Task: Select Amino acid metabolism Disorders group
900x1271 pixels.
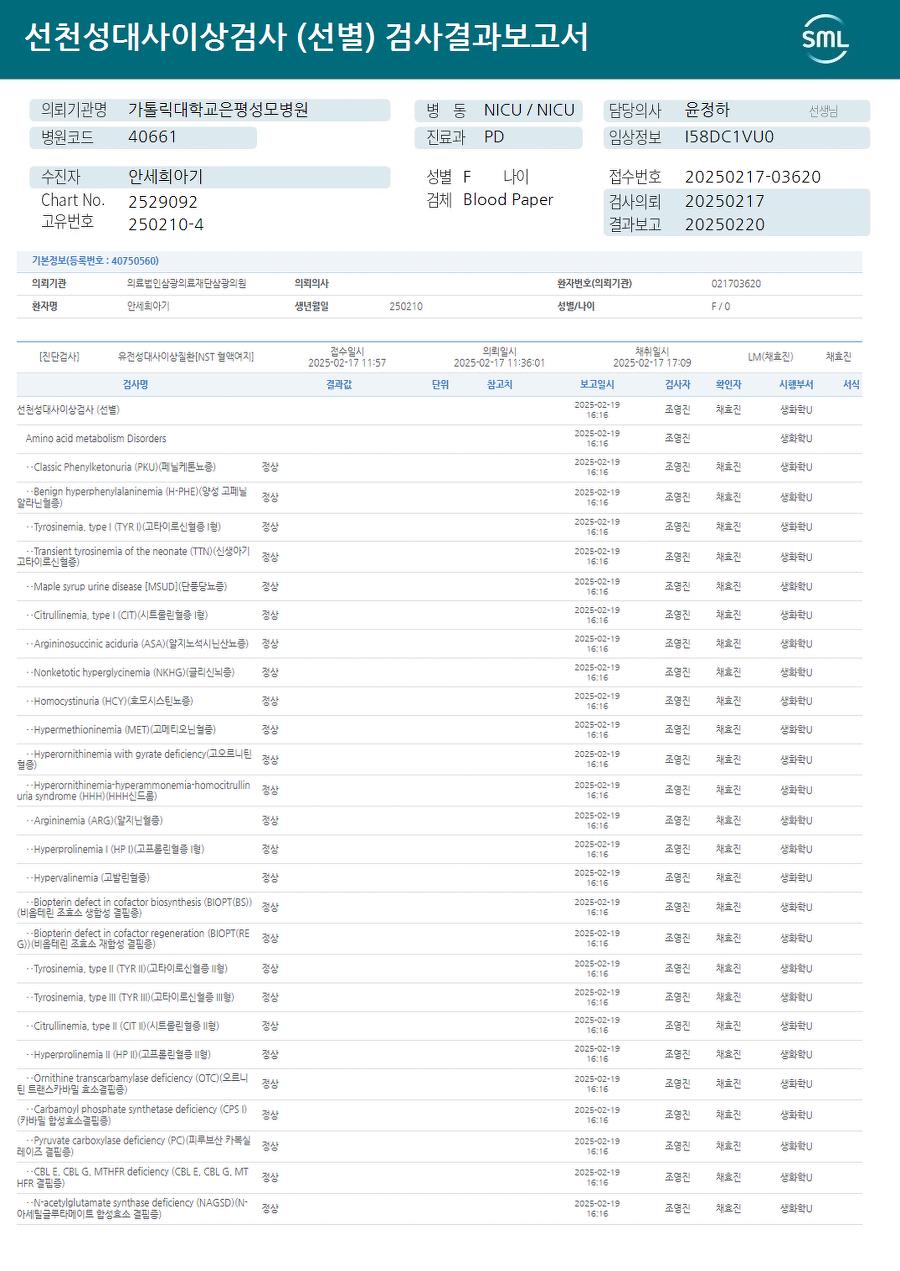Action: click(x=439, y=438)
